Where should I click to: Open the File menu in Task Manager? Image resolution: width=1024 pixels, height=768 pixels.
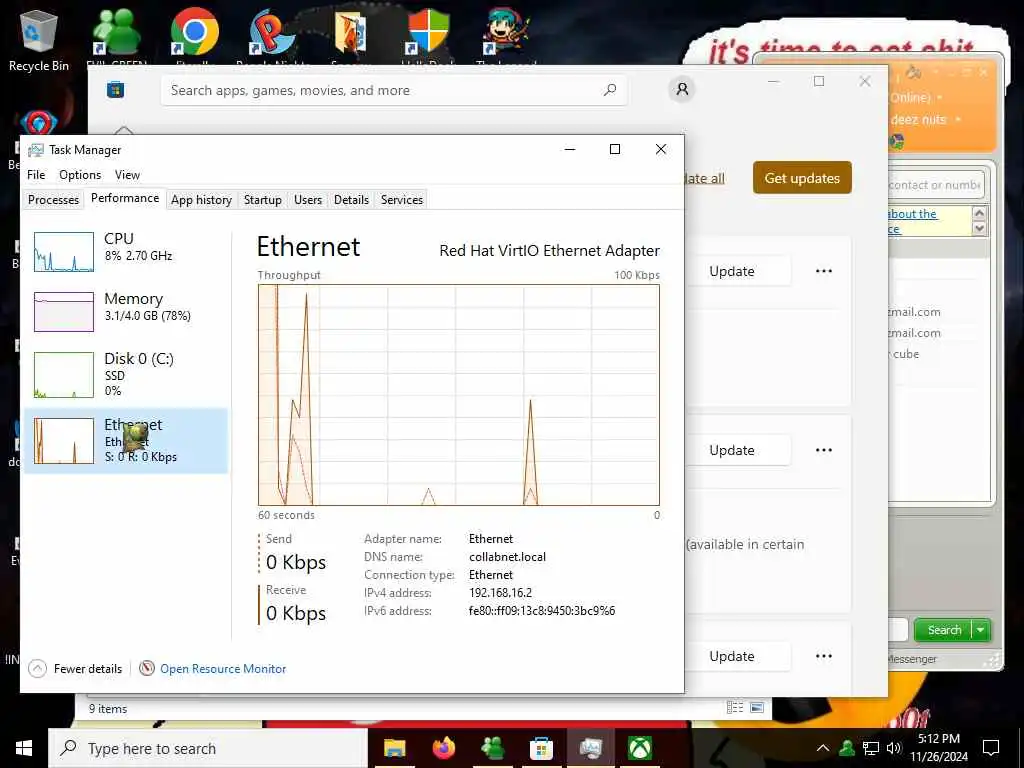point(36,174)
